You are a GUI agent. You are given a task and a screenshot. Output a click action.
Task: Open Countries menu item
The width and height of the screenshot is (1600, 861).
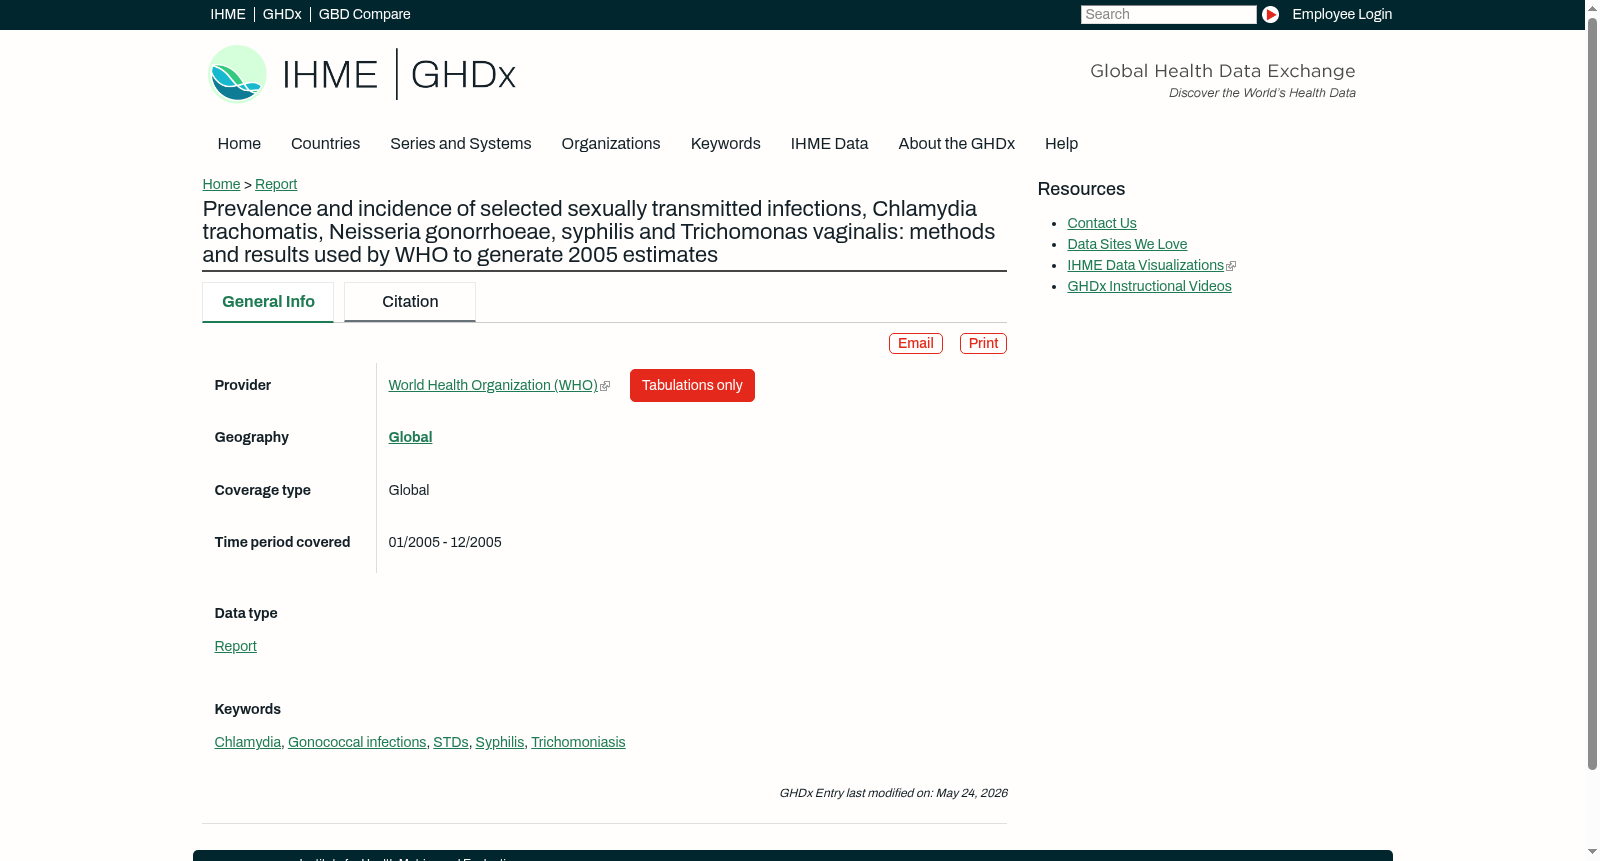coord(325,143)
